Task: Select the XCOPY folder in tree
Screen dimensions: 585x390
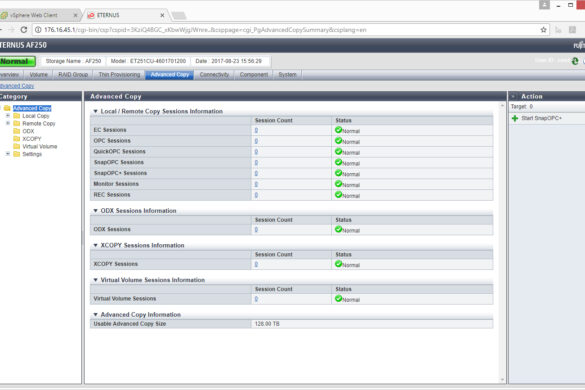Action: (32, 139)
